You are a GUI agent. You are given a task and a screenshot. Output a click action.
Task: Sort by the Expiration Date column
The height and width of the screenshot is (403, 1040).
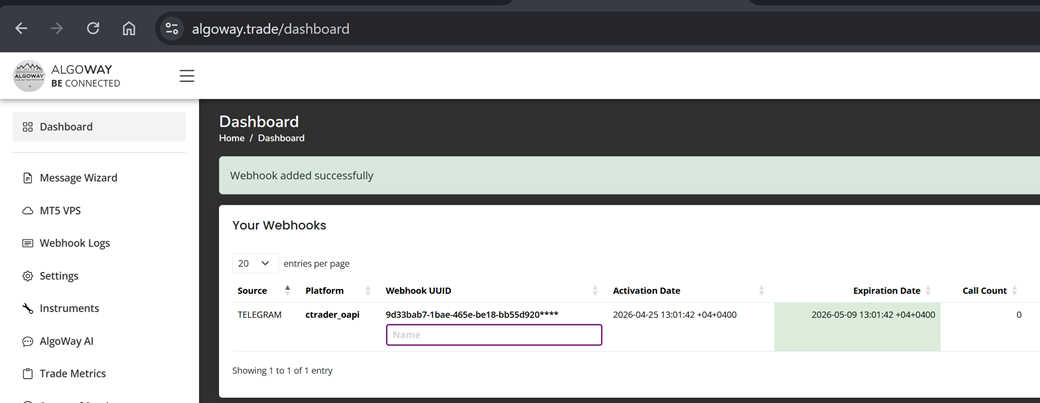click(x=857, y=290)
